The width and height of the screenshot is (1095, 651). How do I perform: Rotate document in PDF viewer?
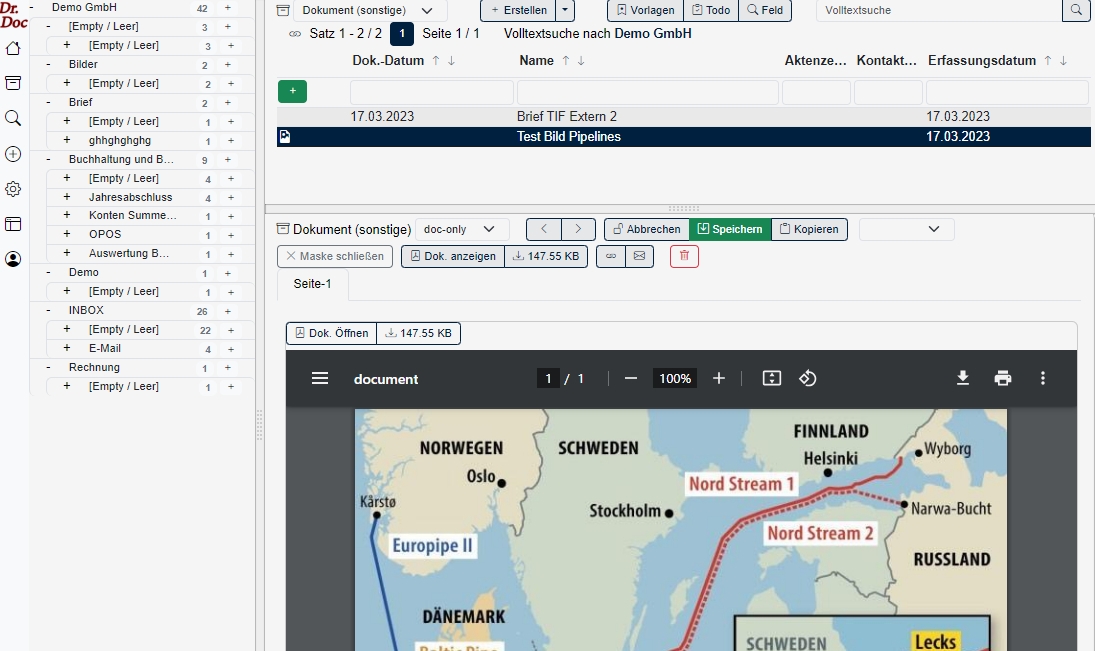click(808, 379)
